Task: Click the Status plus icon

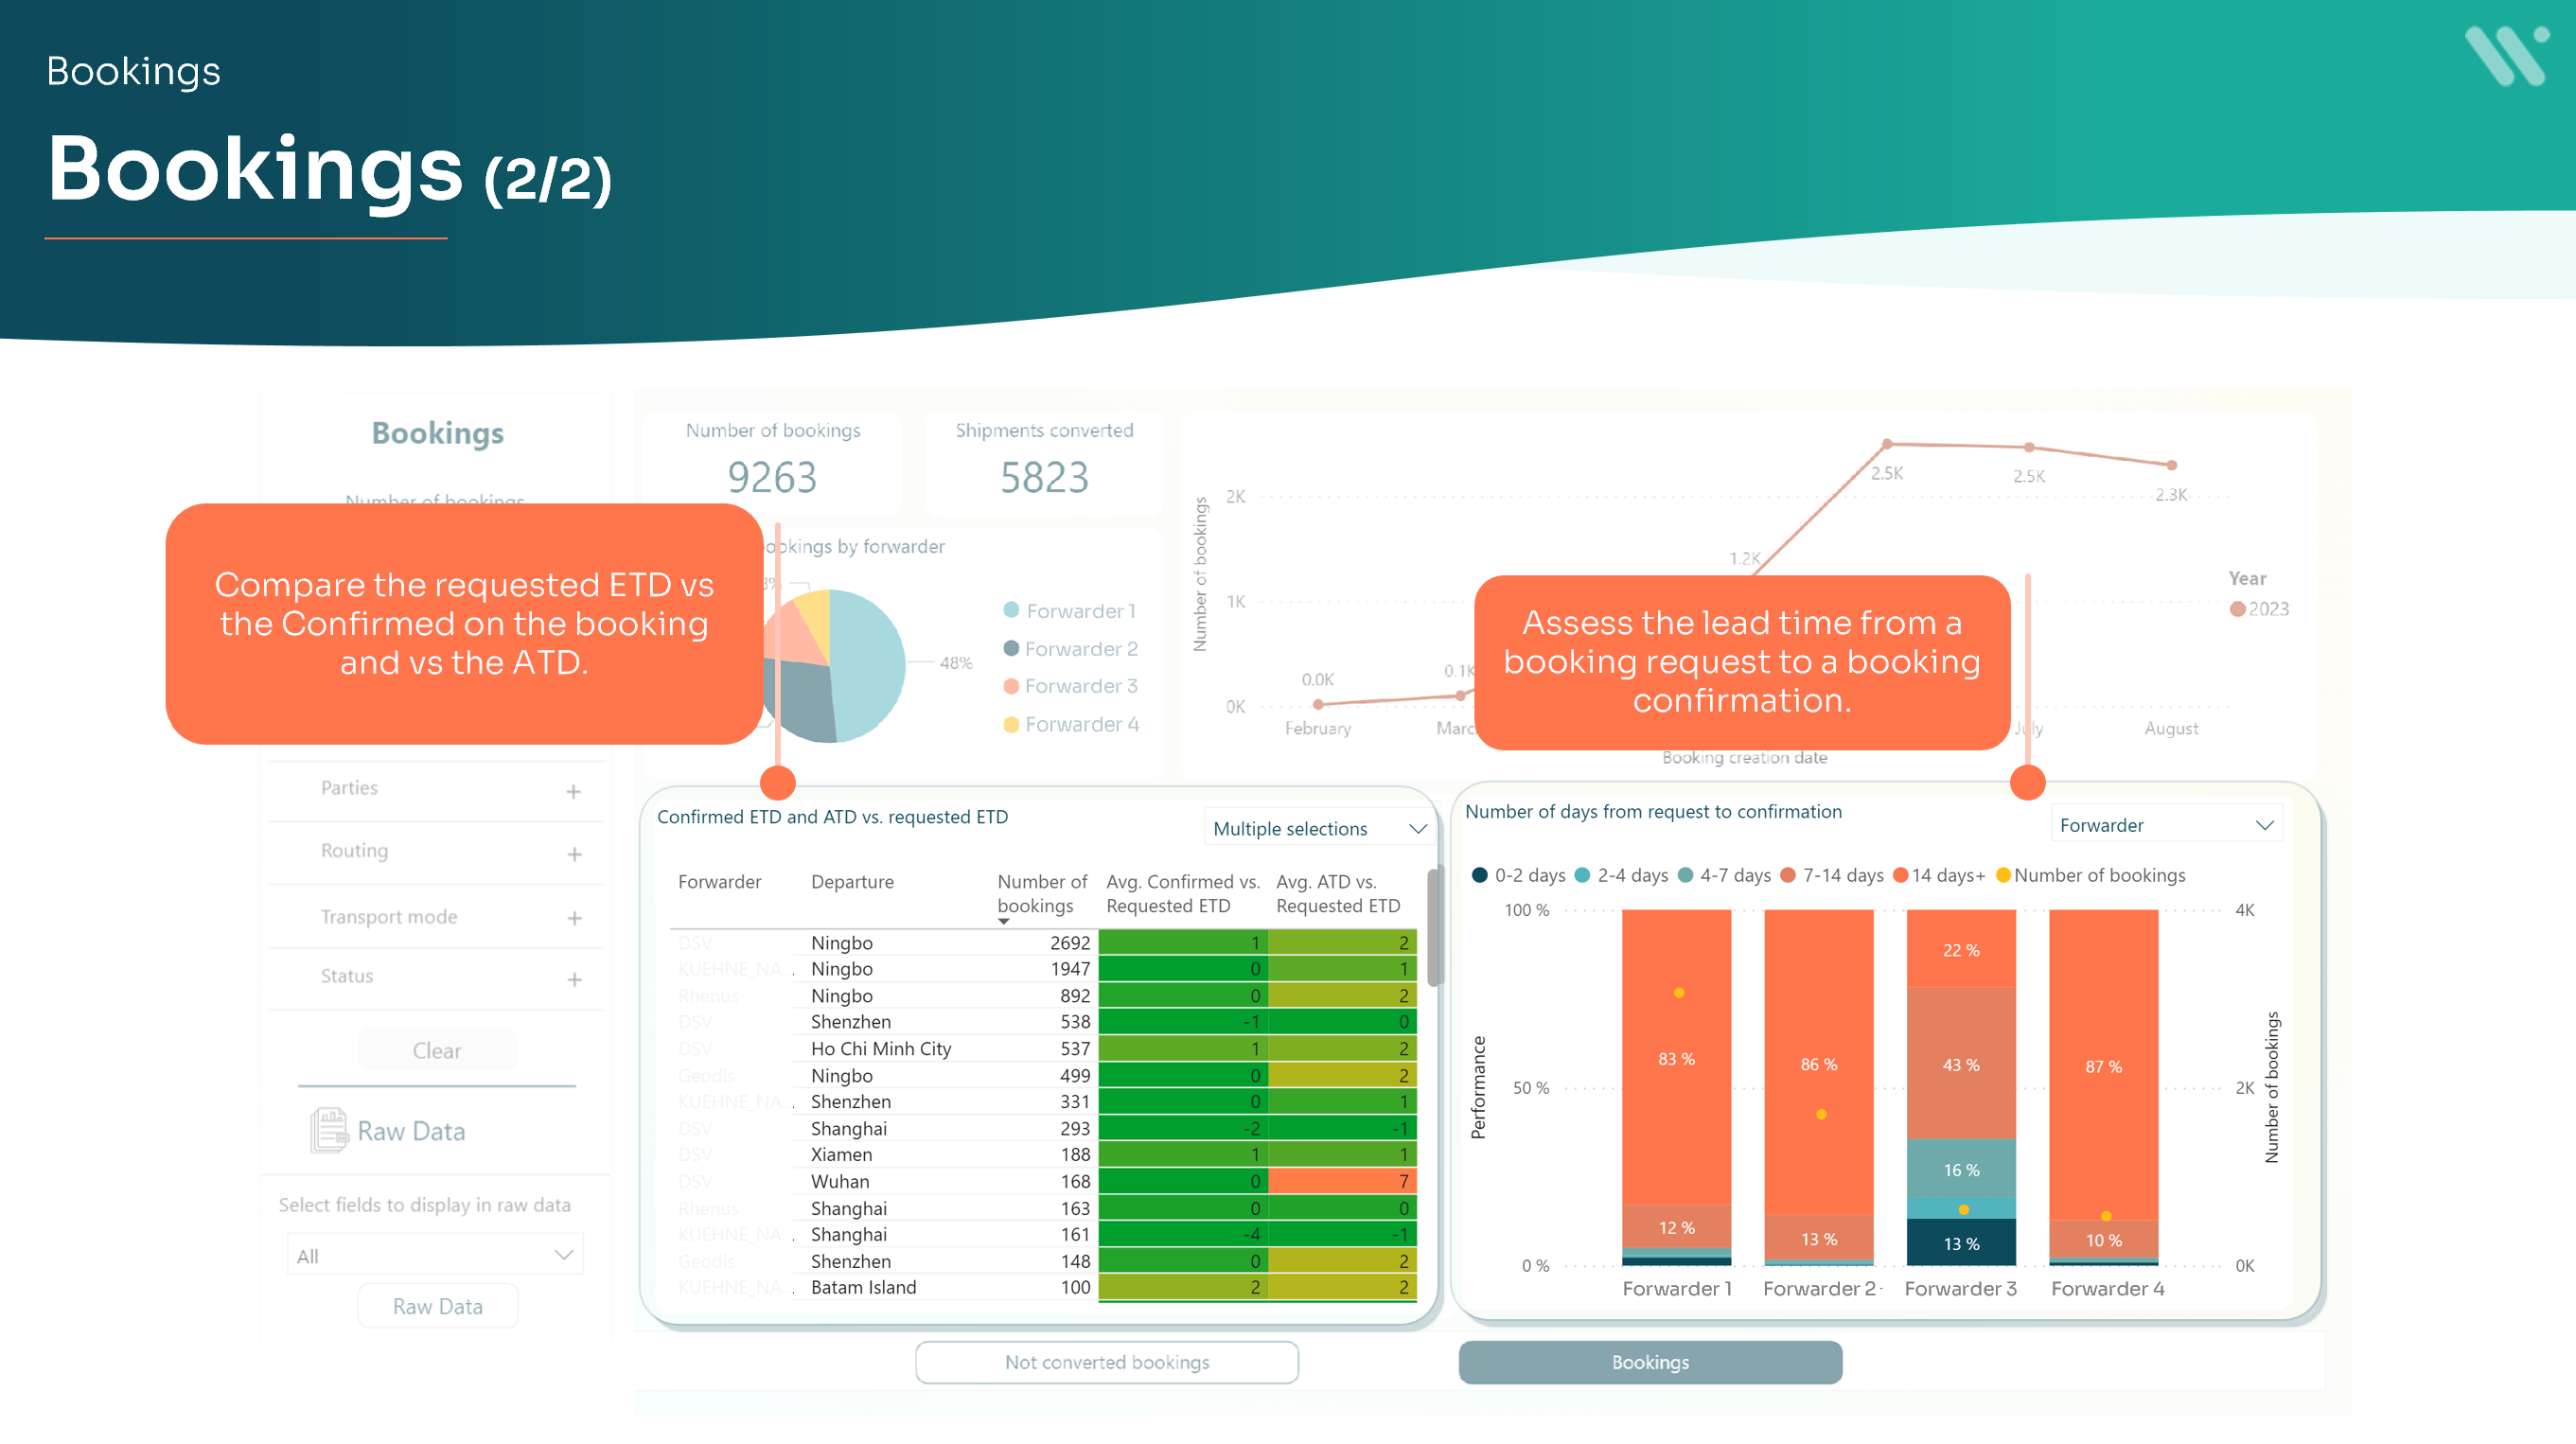Action: (574, 980)
